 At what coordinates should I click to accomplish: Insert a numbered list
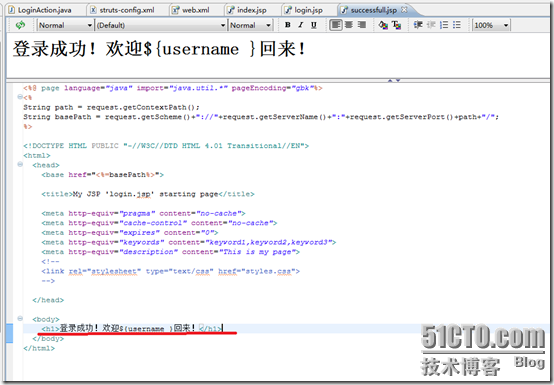pos(444,25)
